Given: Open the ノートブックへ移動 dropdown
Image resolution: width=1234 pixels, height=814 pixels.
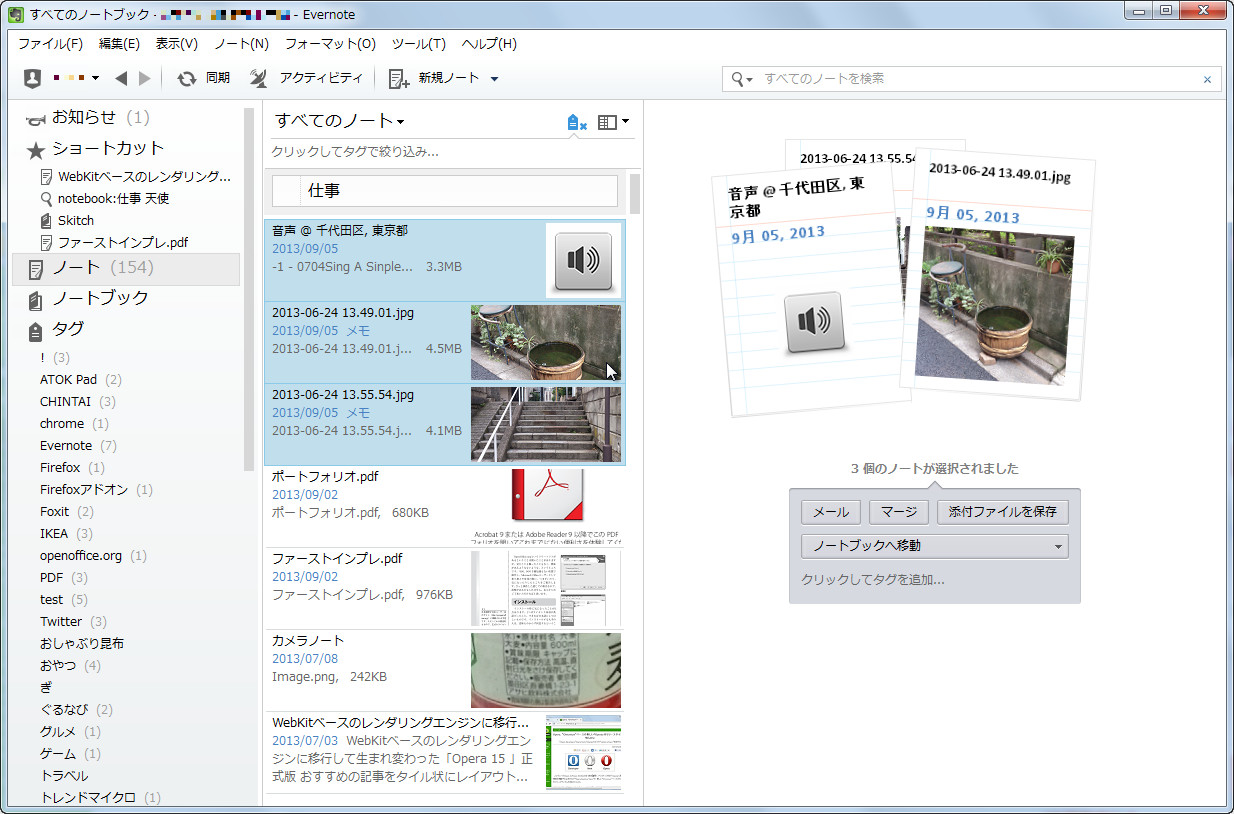Looking at the screenshot, I should click(934, 545).
